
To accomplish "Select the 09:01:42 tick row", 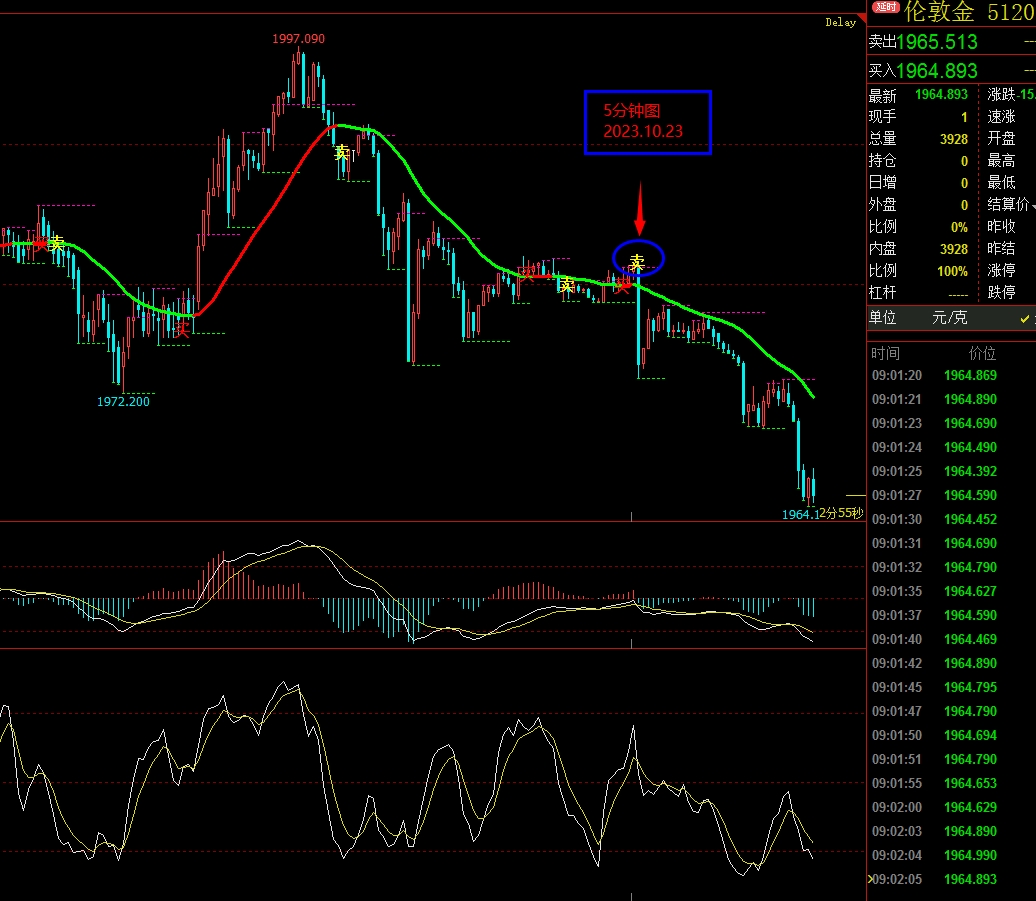I will coord(951,663).
